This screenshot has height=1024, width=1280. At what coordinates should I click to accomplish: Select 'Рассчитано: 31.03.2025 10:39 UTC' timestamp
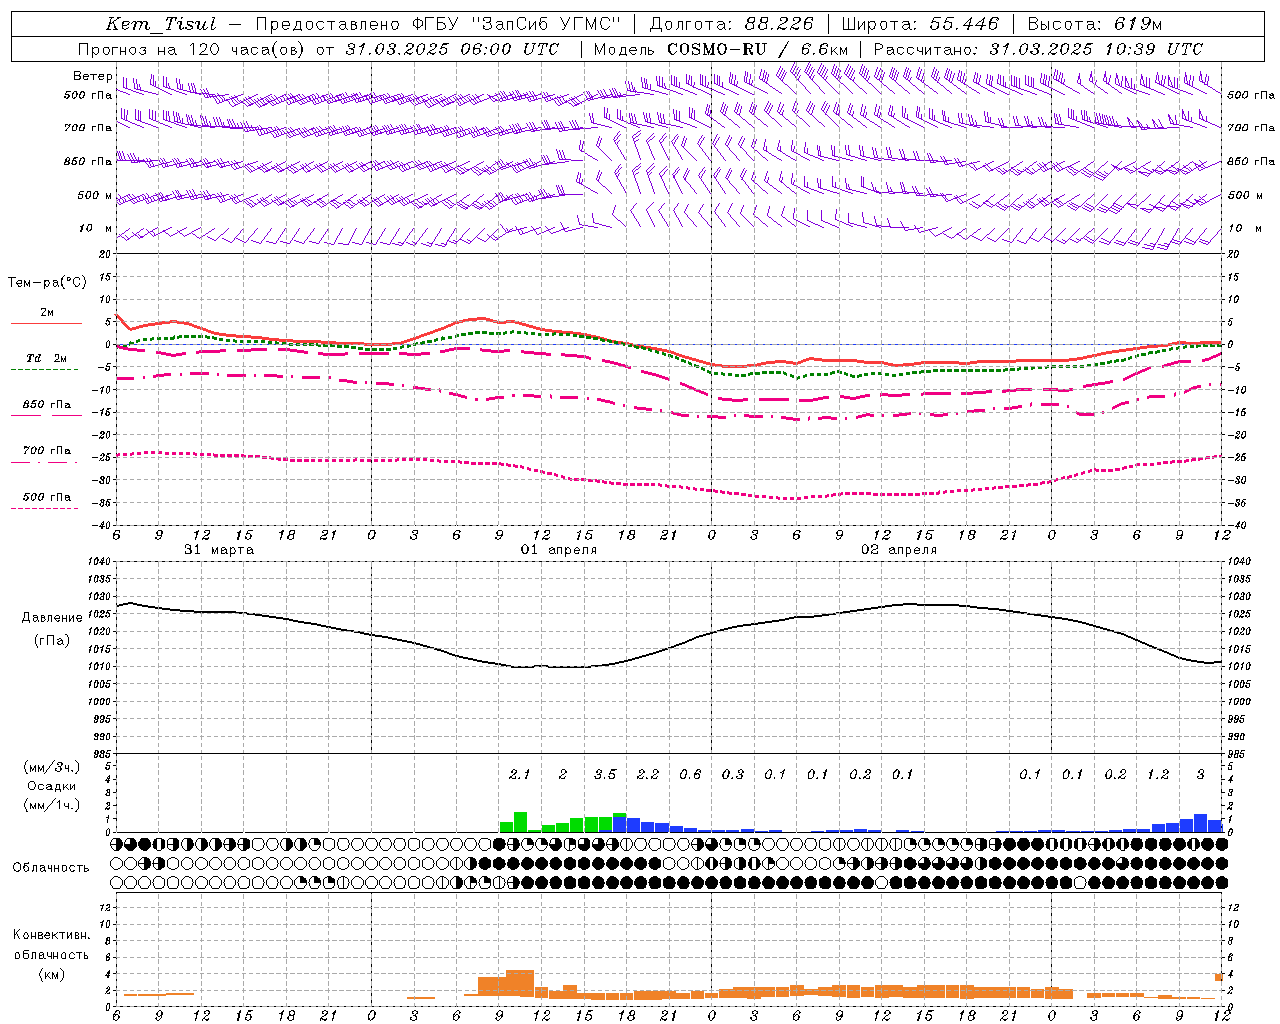pos(1038,49)
